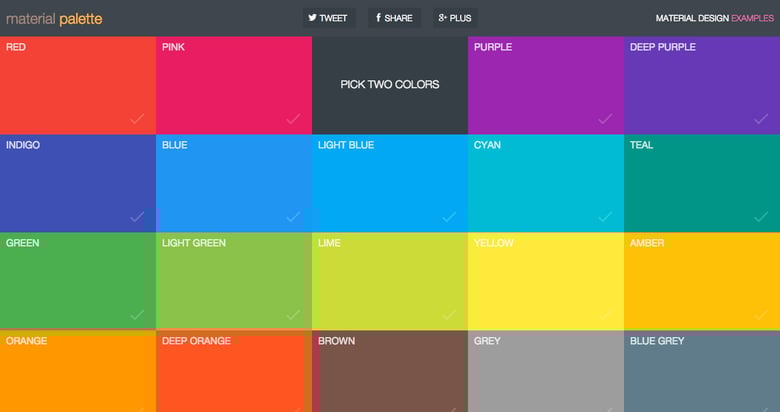Select the Blue Grey color swatch

[702, 371]
